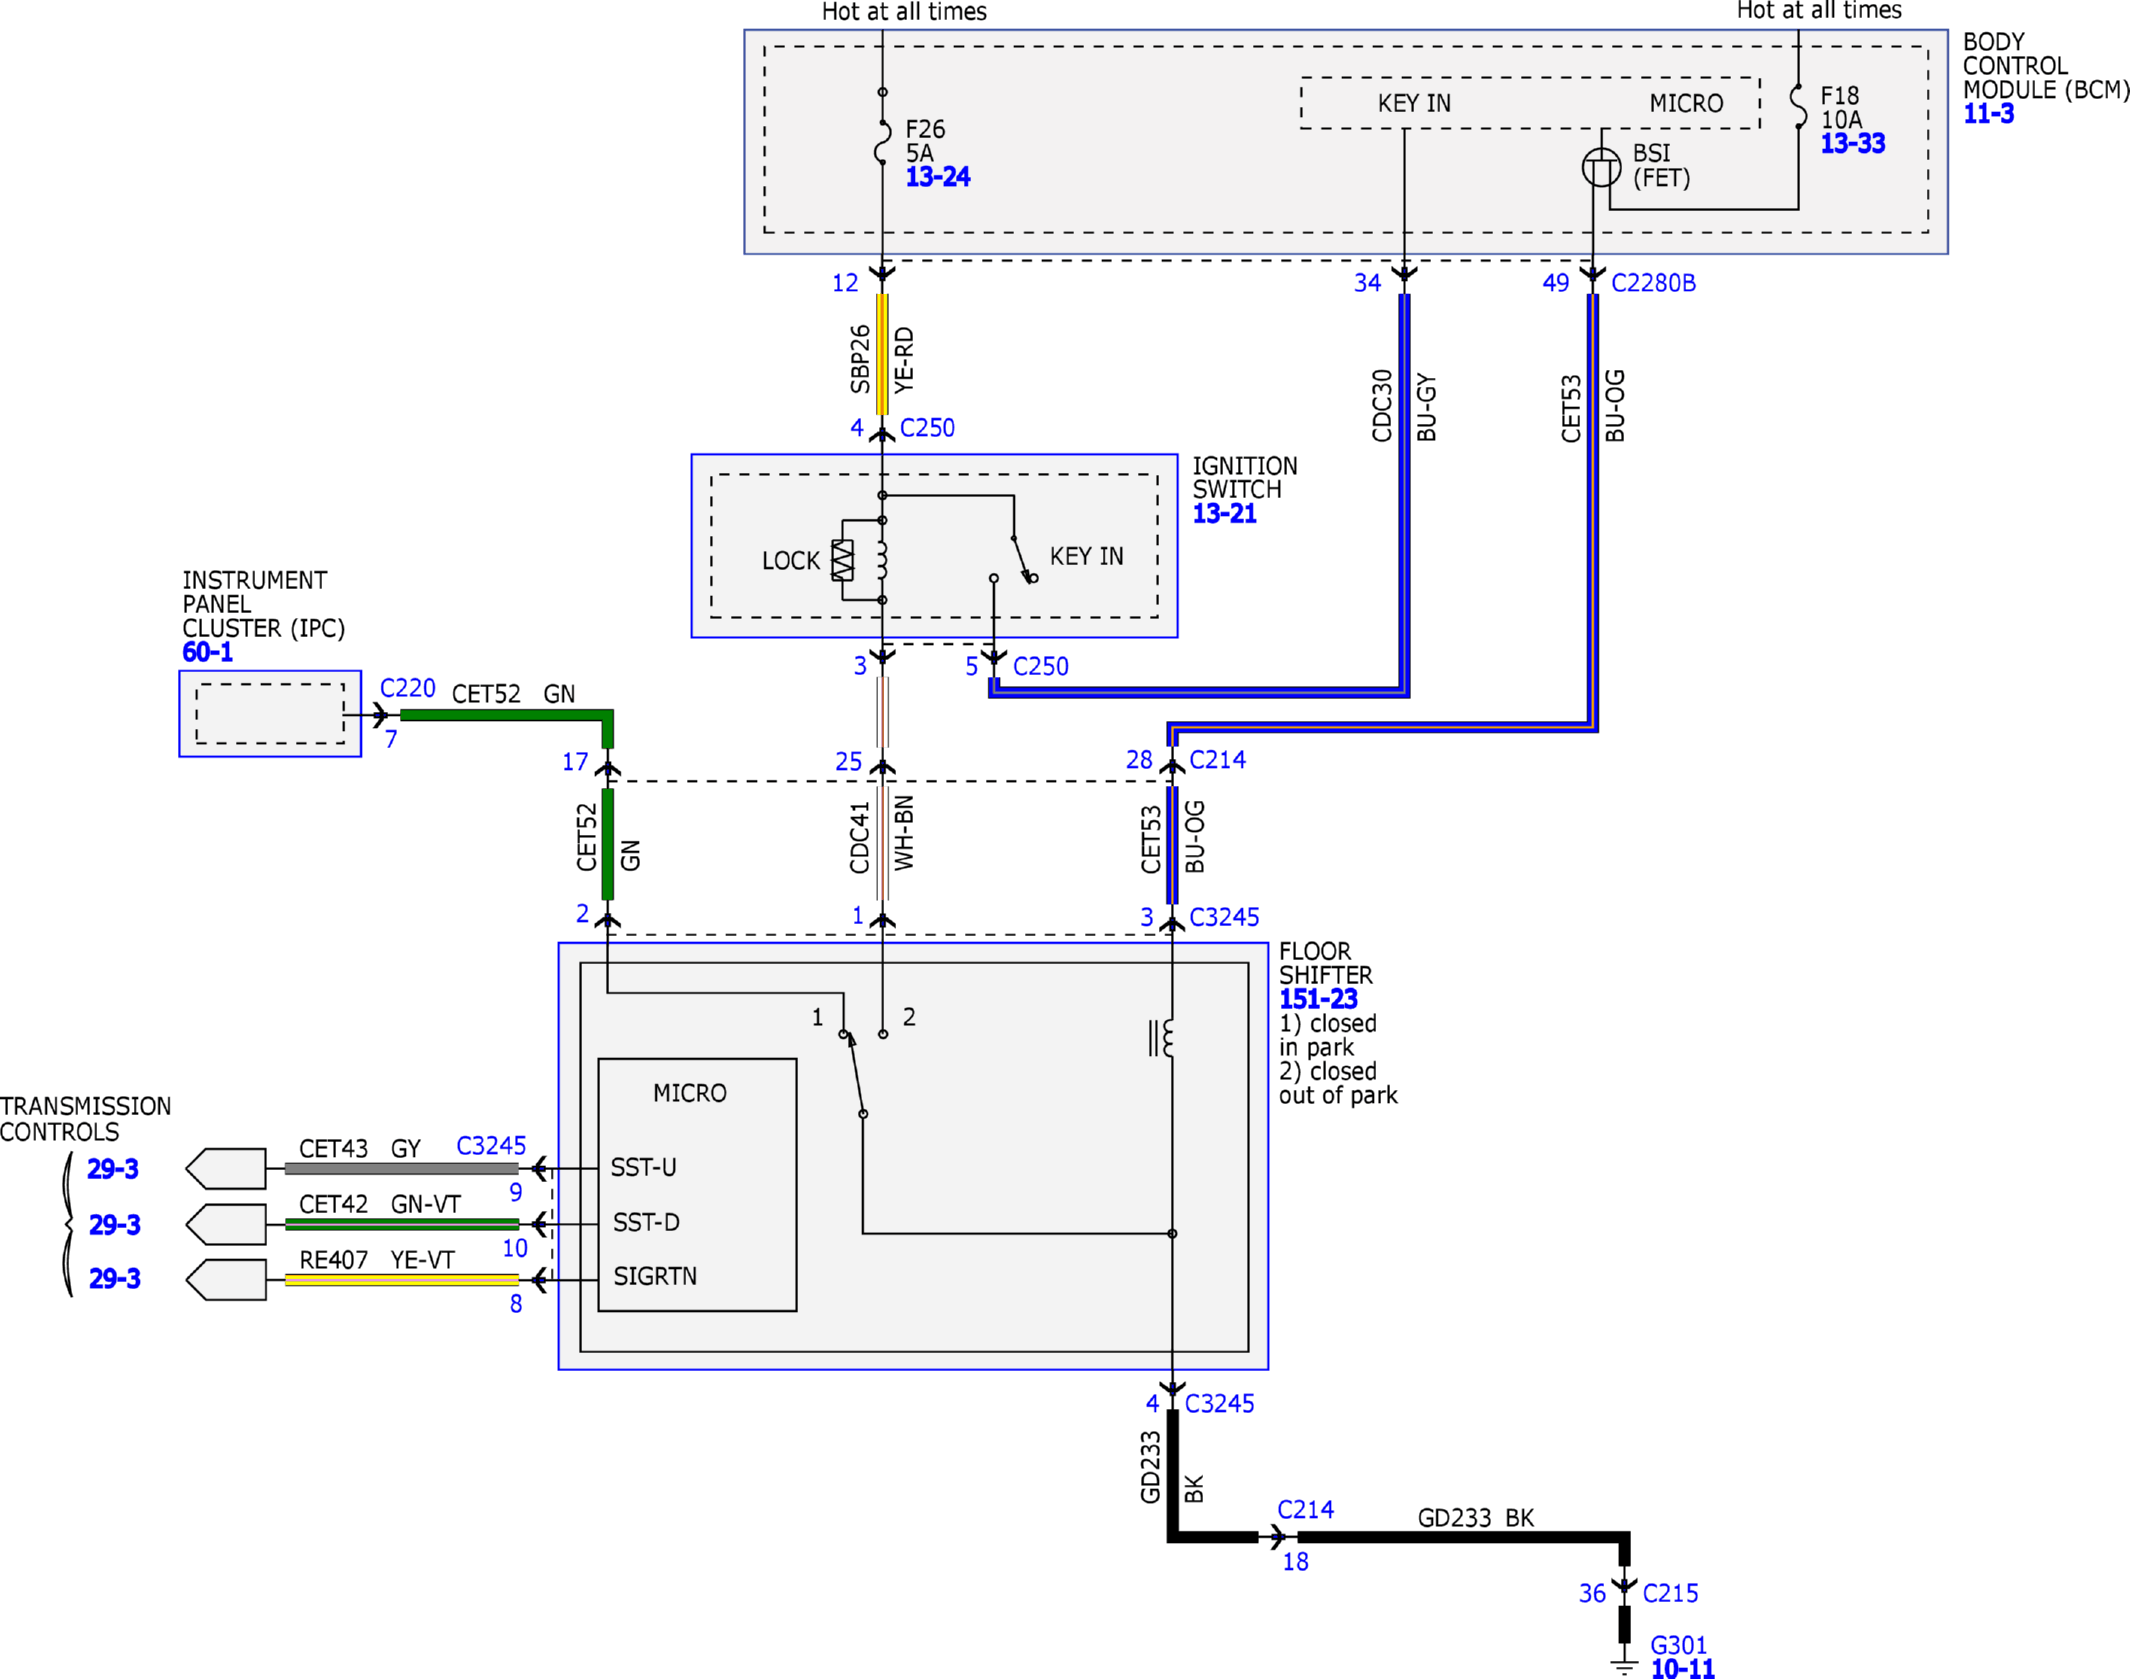Click connector label C215
2130x1679 pixels.
click(x=1671, y=1593)
